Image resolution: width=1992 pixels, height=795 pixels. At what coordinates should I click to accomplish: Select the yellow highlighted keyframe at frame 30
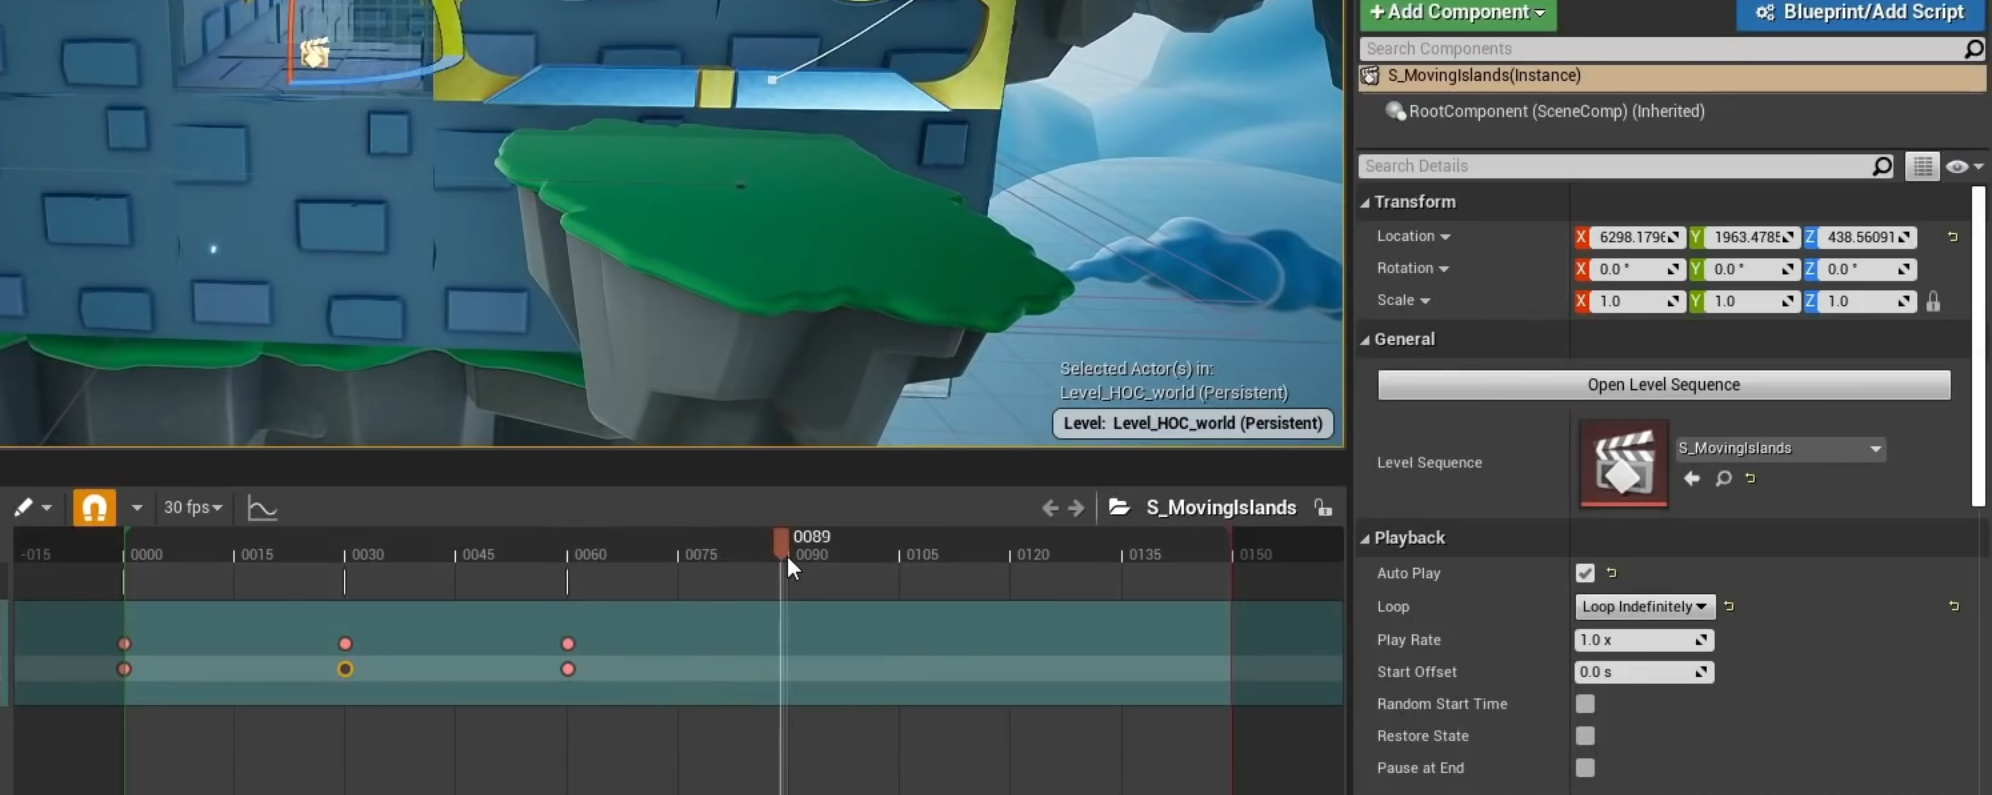[x=345, y=669]
